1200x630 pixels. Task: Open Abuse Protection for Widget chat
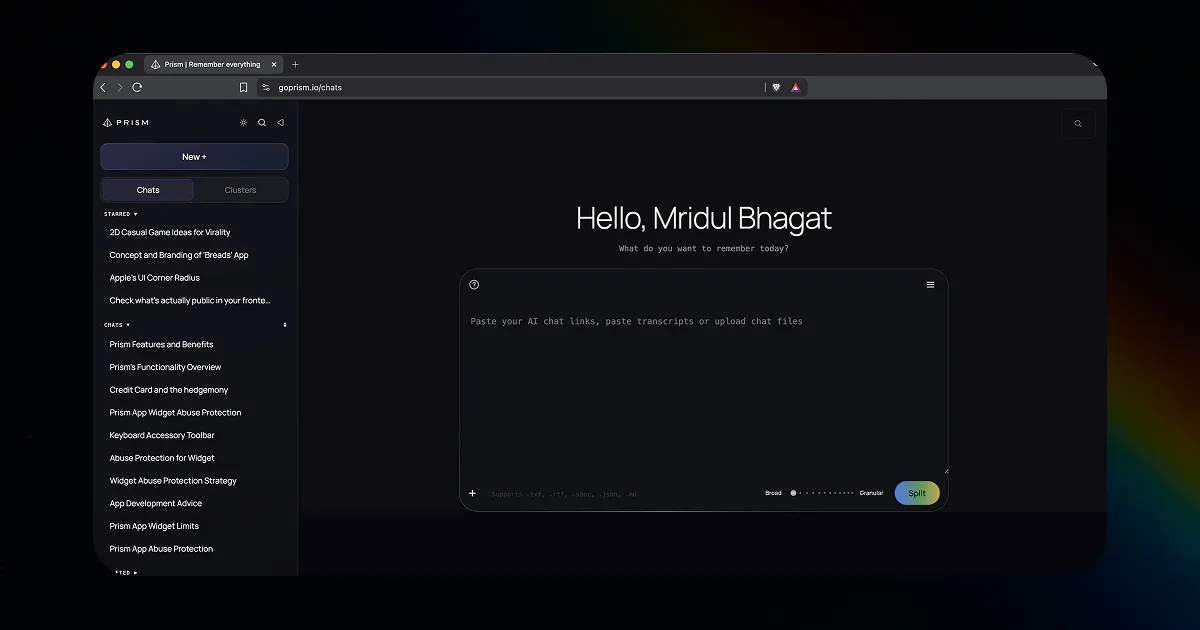(x=162, y=458)
